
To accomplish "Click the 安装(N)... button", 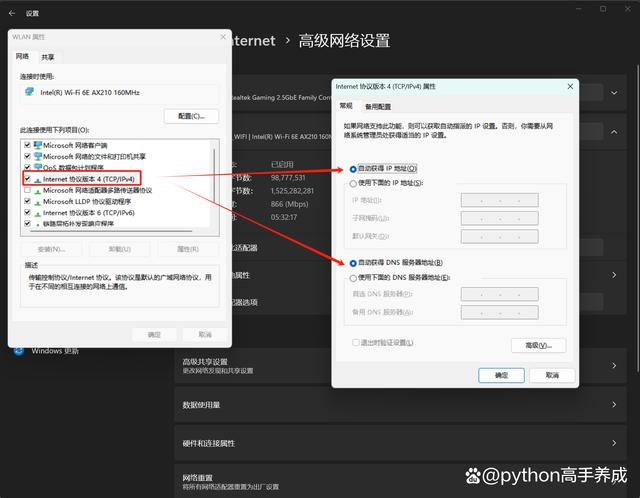I will point(51,249).
